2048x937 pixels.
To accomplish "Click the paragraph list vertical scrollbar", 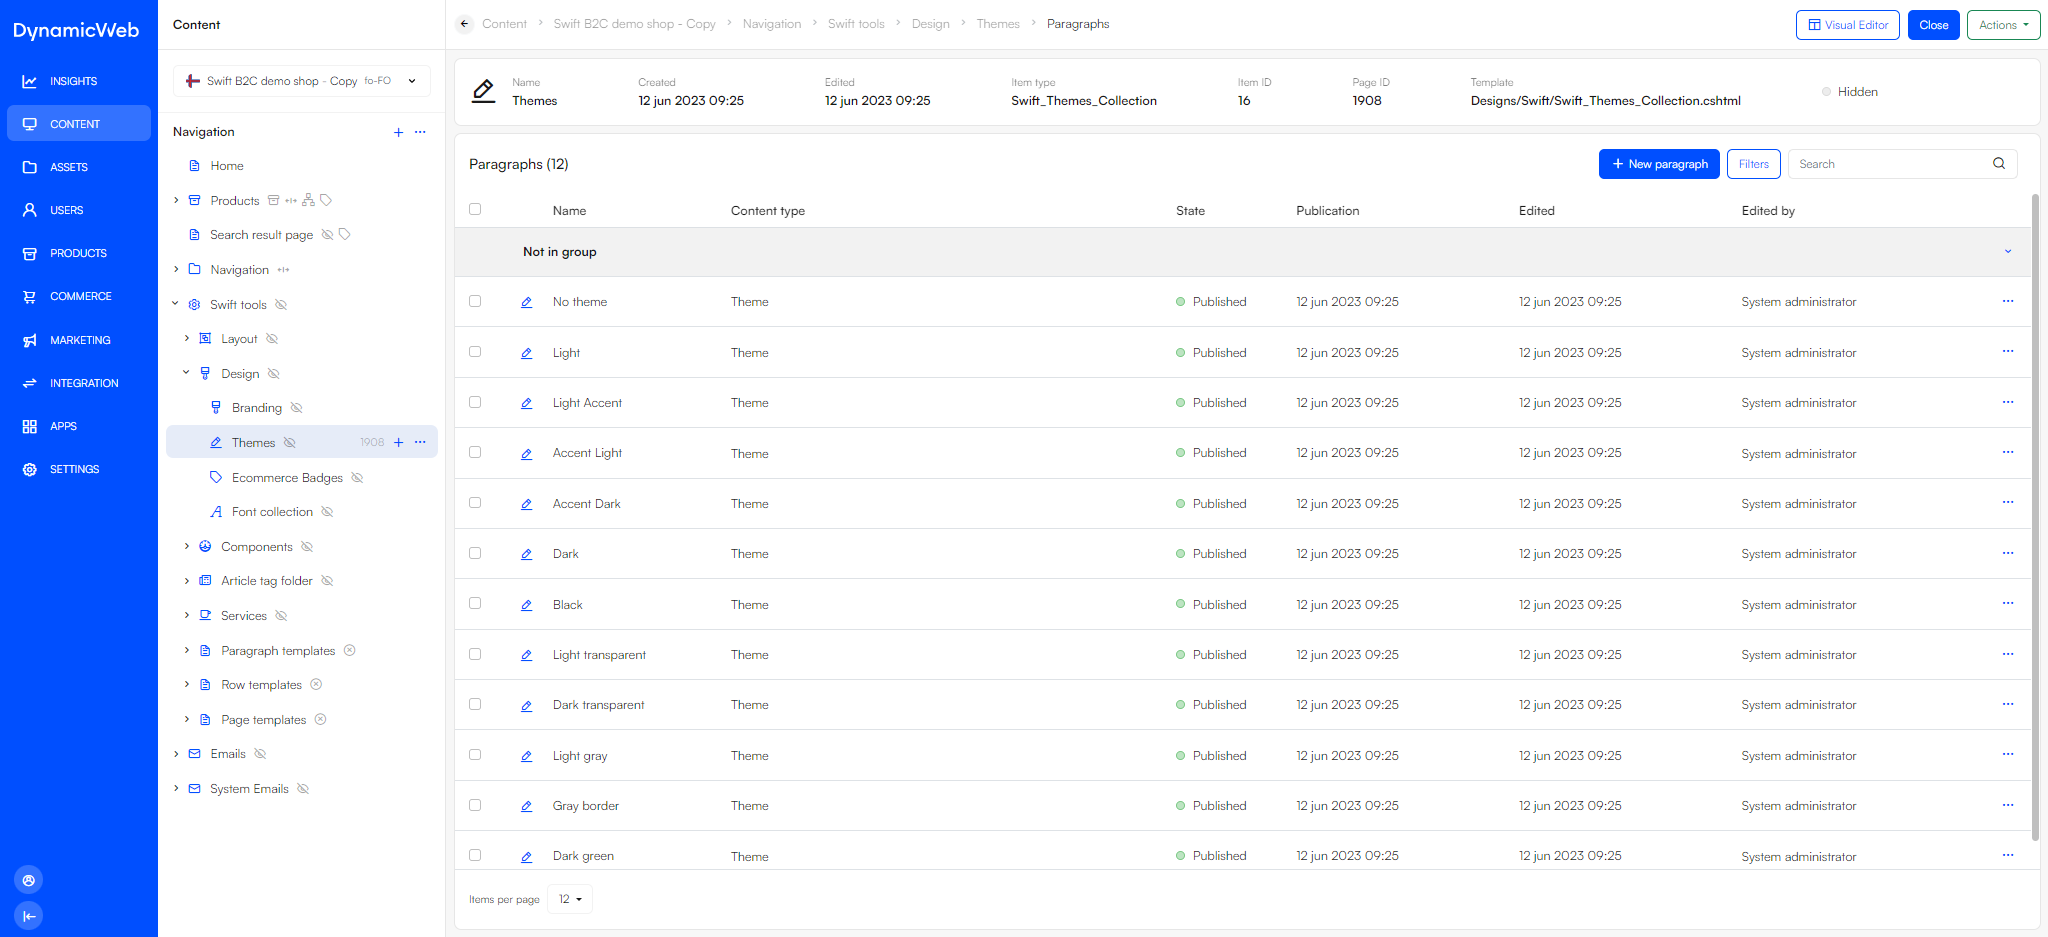I will point(2034,516).
